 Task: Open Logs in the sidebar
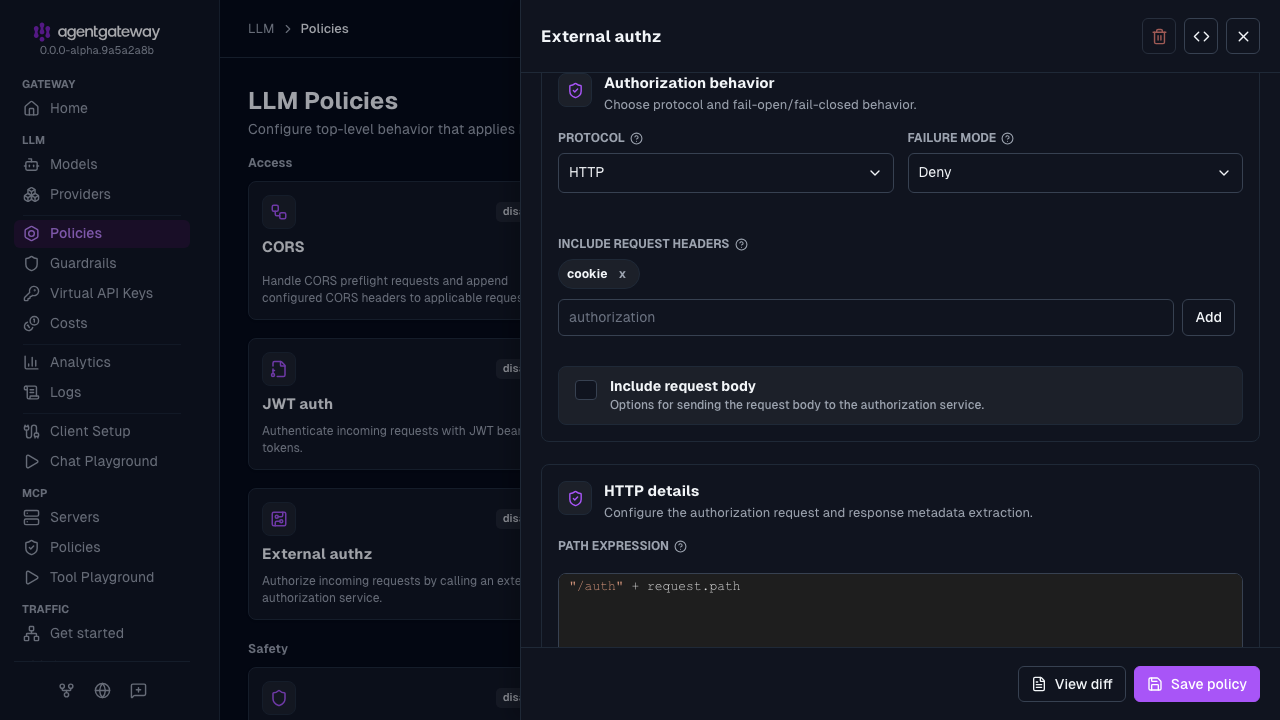102,392
